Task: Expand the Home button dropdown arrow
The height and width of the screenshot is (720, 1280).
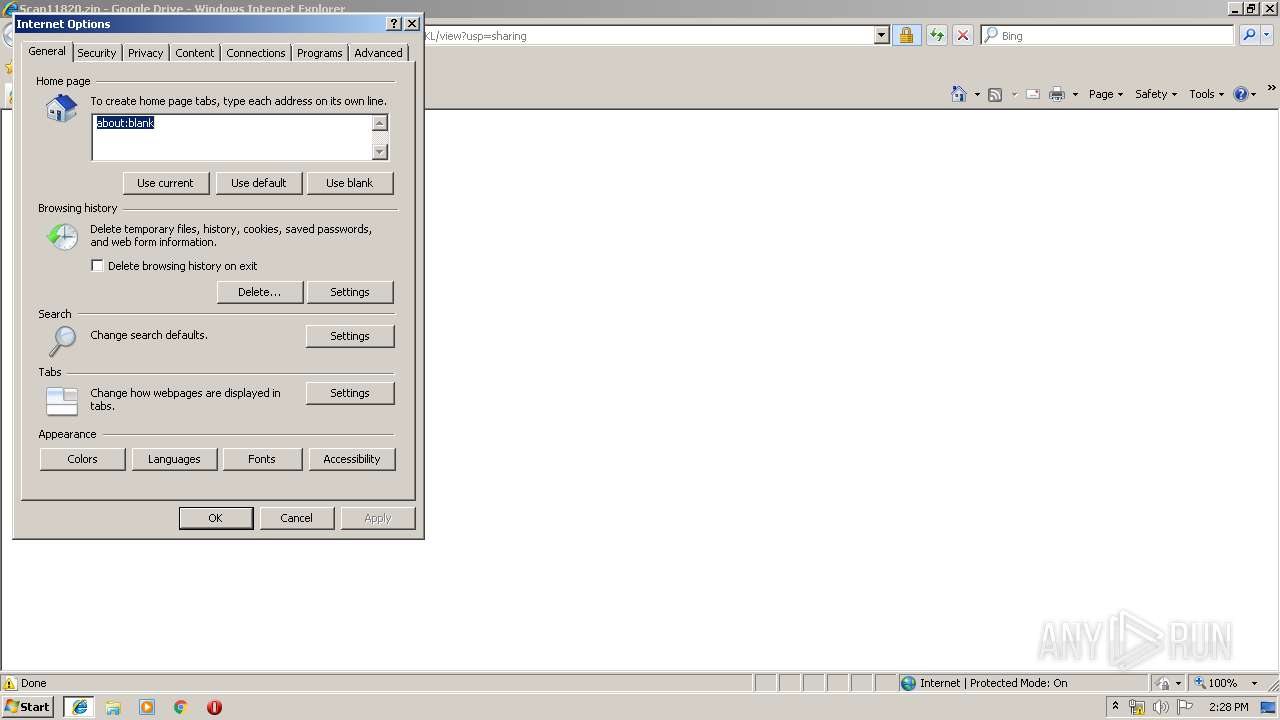Action: [x=977, y=95]
